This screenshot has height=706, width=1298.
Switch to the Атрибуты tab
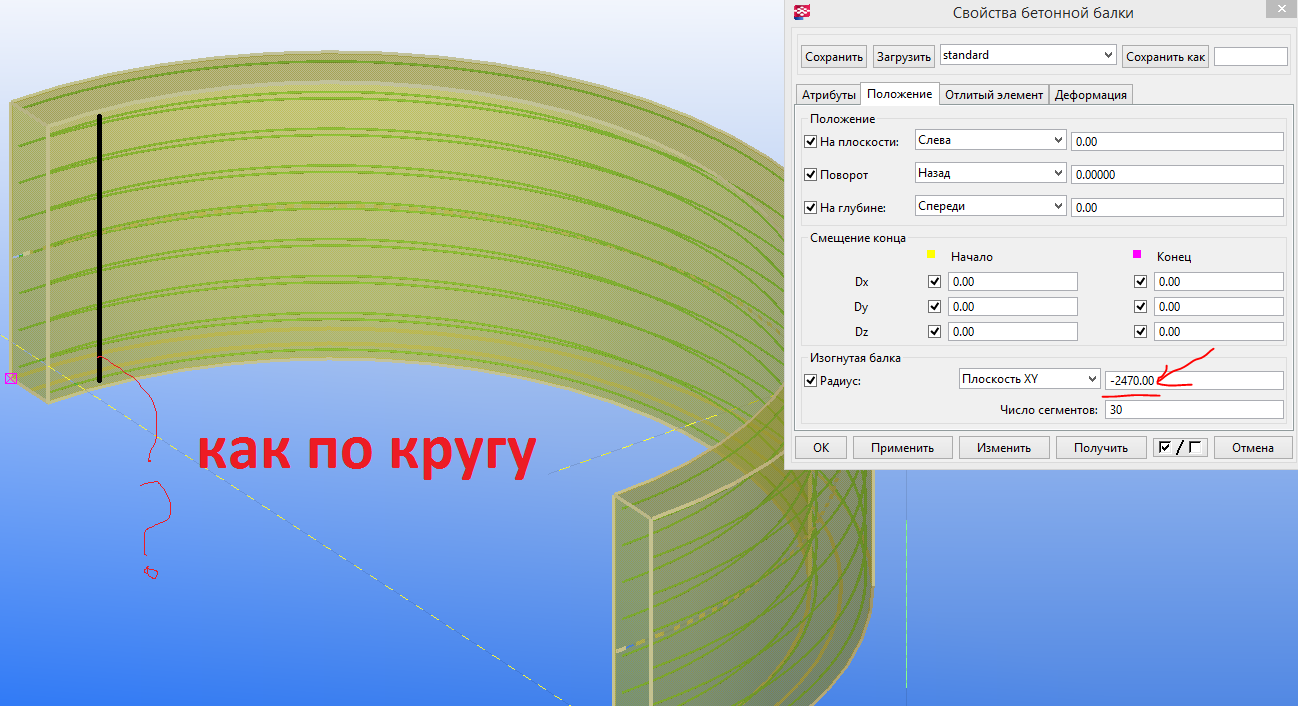pyautogui.click(x=828, y=95)
